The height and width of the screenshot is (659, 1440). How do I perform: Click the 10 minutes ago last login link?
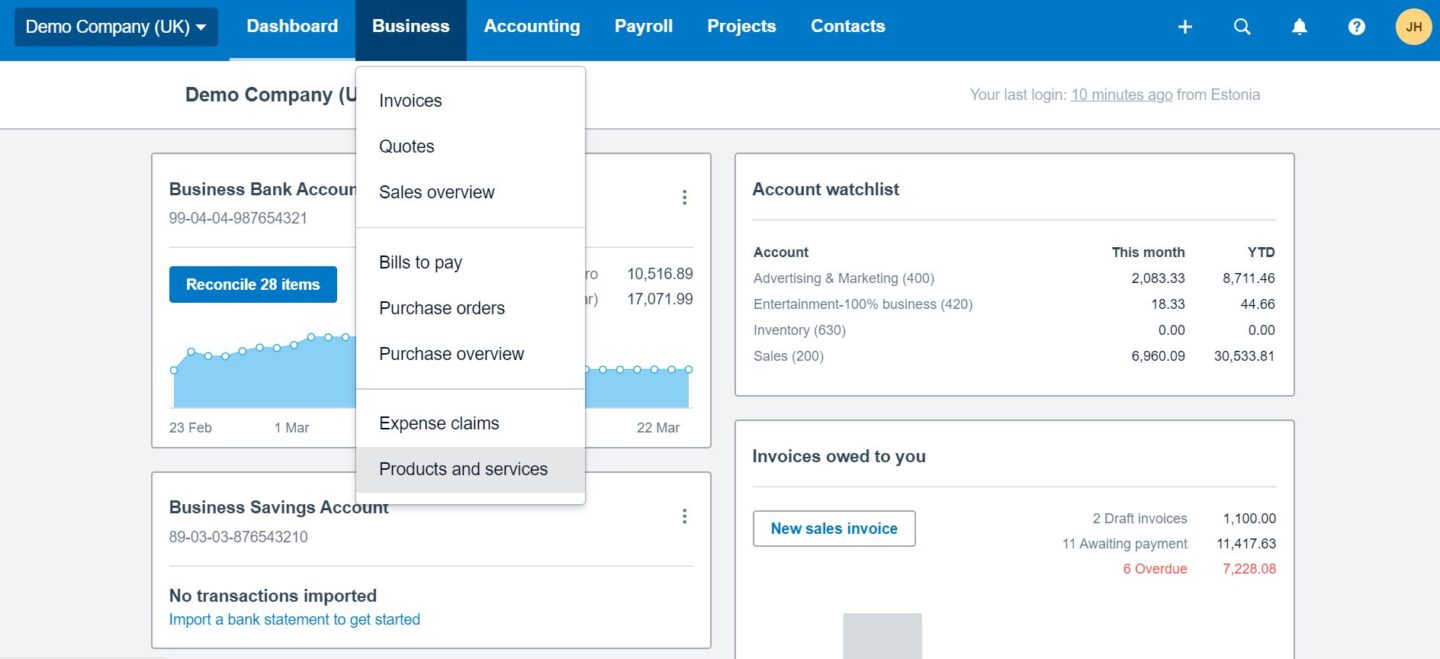point(1121,93)
